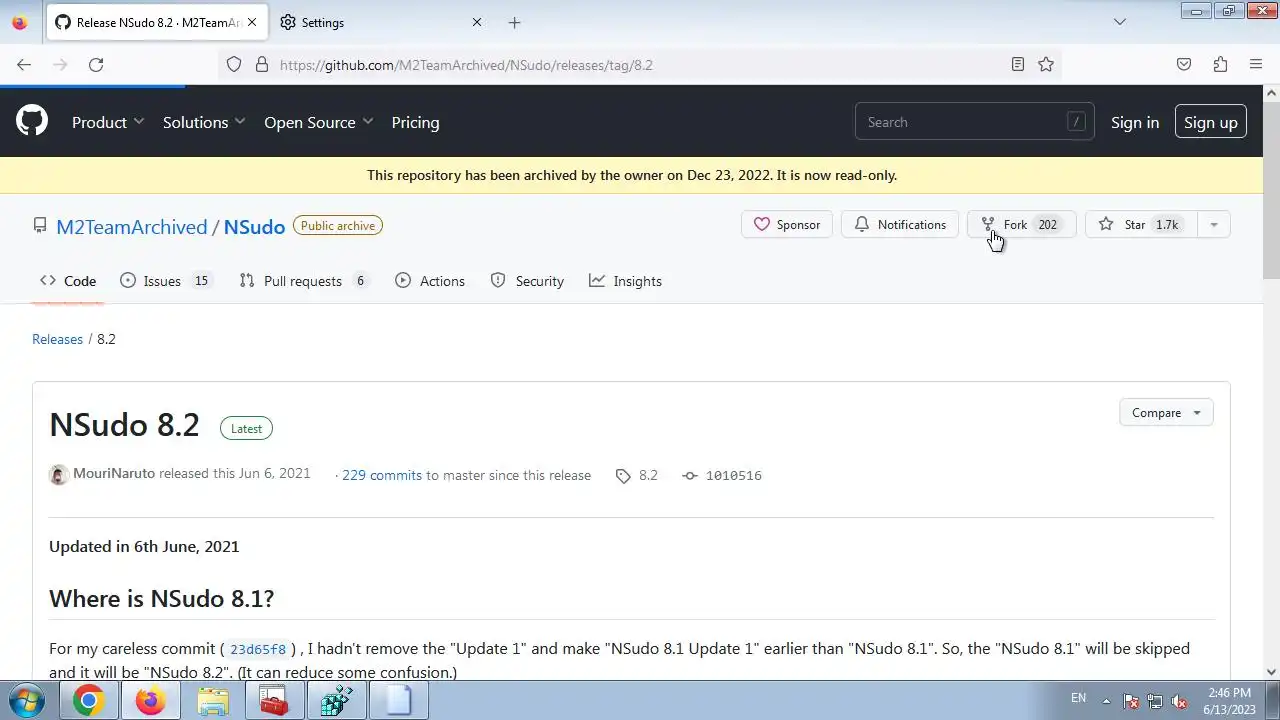
Task: Click the Sign up button
Action: pyautogui.click(x=1211, y=122)
